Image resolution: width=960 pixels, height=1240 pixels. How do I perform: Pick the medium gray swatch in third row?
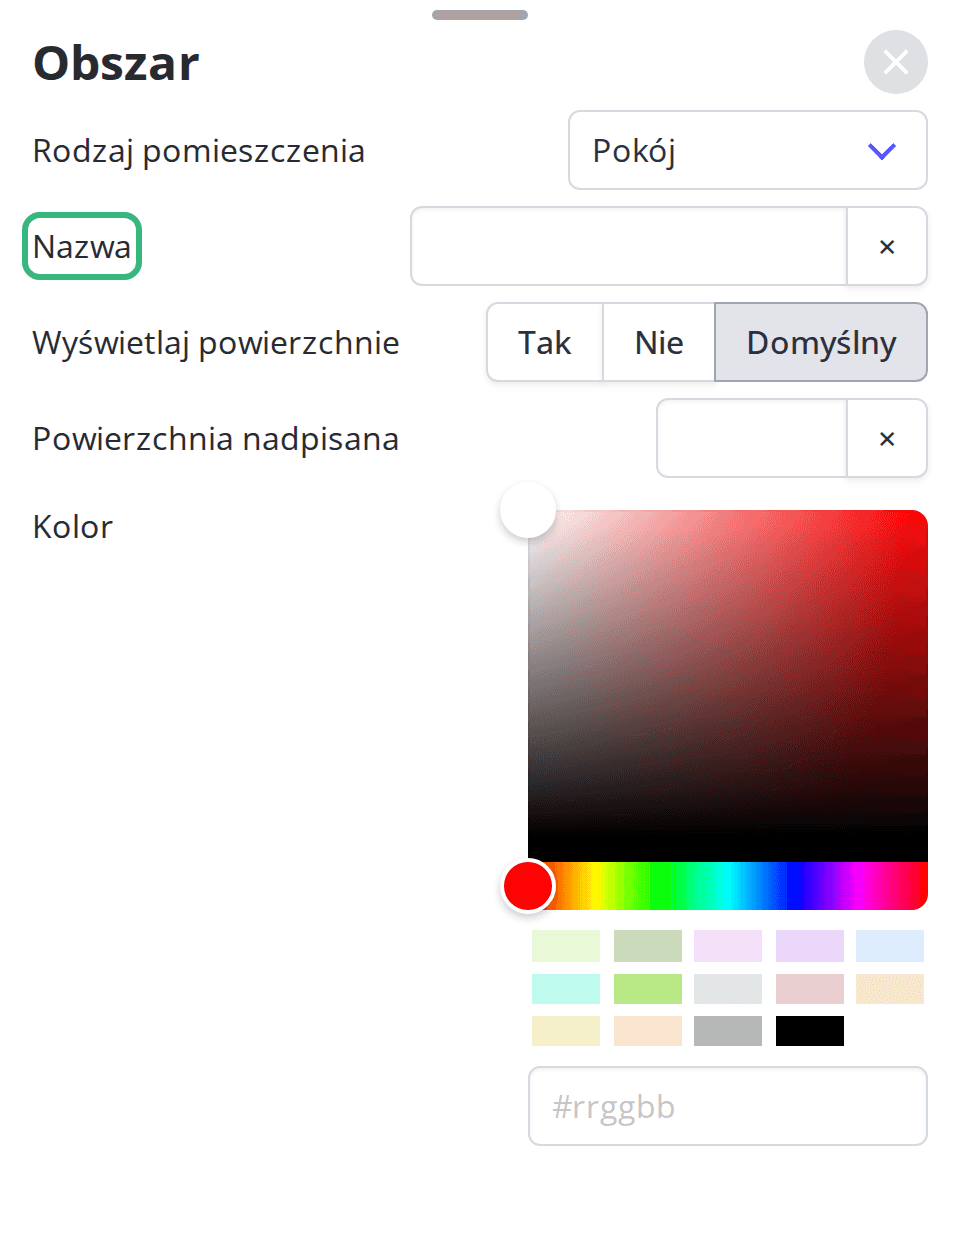pos(728,1031)
